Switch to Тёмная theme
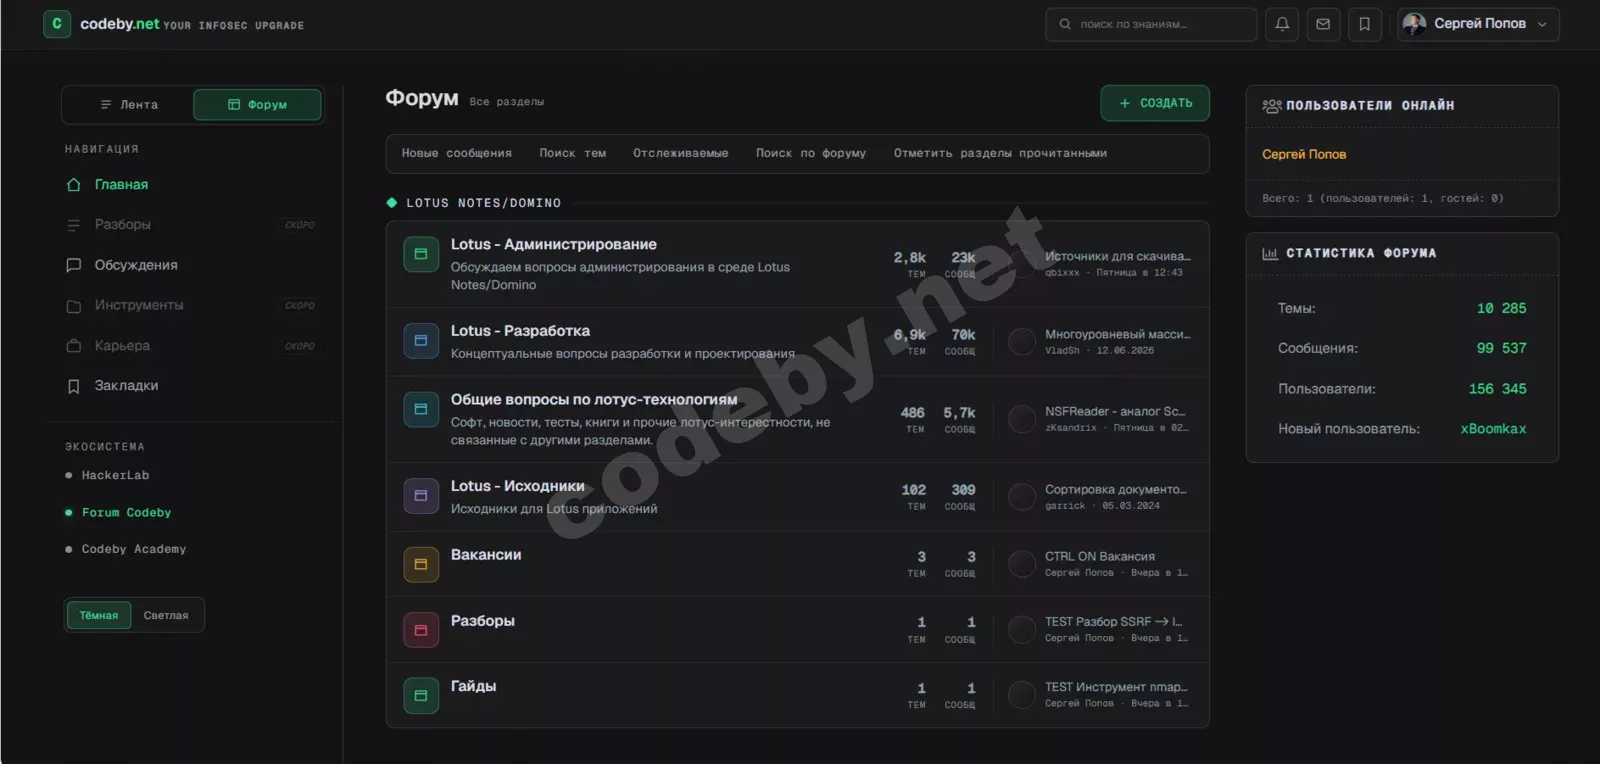Image resolution: width=1600 pixels, height=764 pixels. pyautogui.click(x=99, y=616)
